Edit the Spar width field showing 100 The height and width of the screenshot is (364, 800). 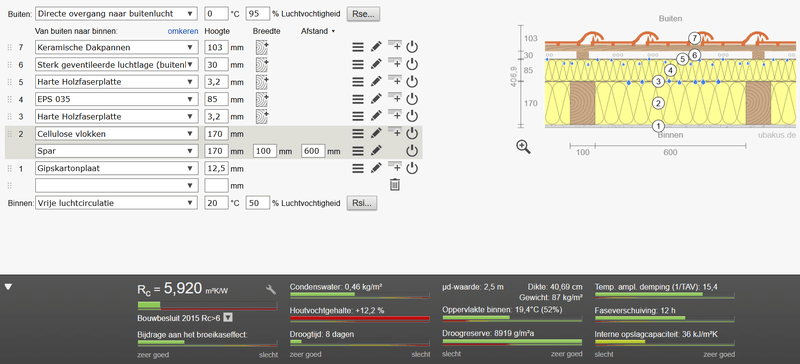point(265,151)
